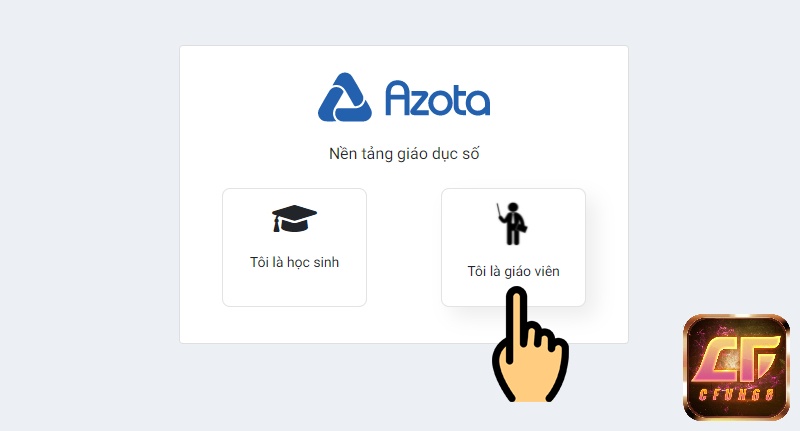This screenshot has height=431, width=800.
Task: Click the "Nền tảng giáo dục số" tagline
Action: [x=404, y=154]
